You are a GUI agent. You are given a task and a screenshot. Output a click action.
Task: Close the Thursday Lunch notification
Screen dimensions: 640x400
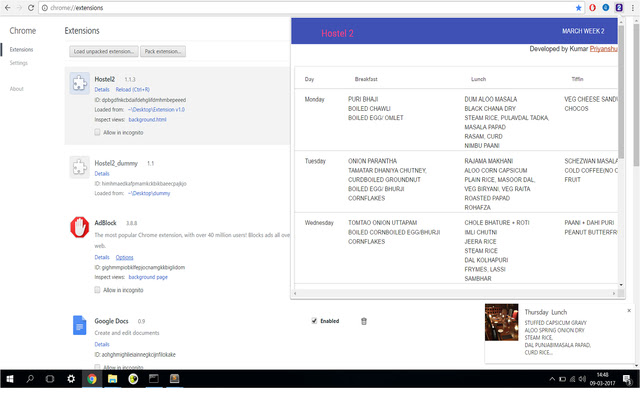click(629, 311)
